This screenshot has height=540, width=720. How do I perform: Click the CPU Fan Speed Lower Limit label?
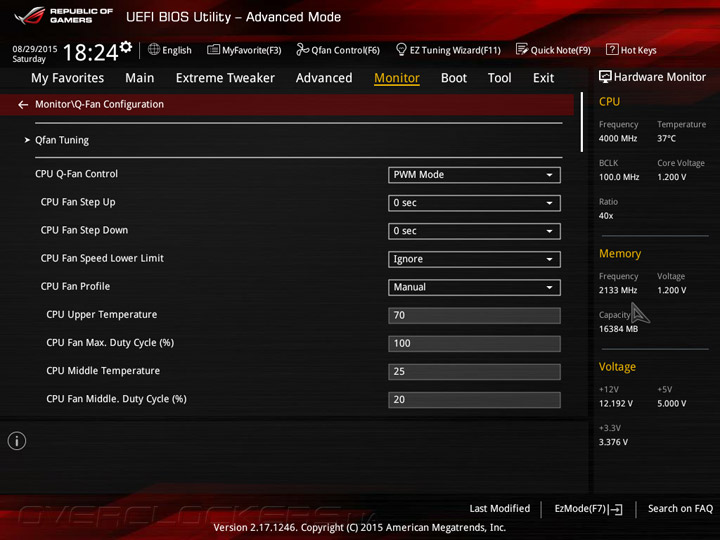click(102, 258)
